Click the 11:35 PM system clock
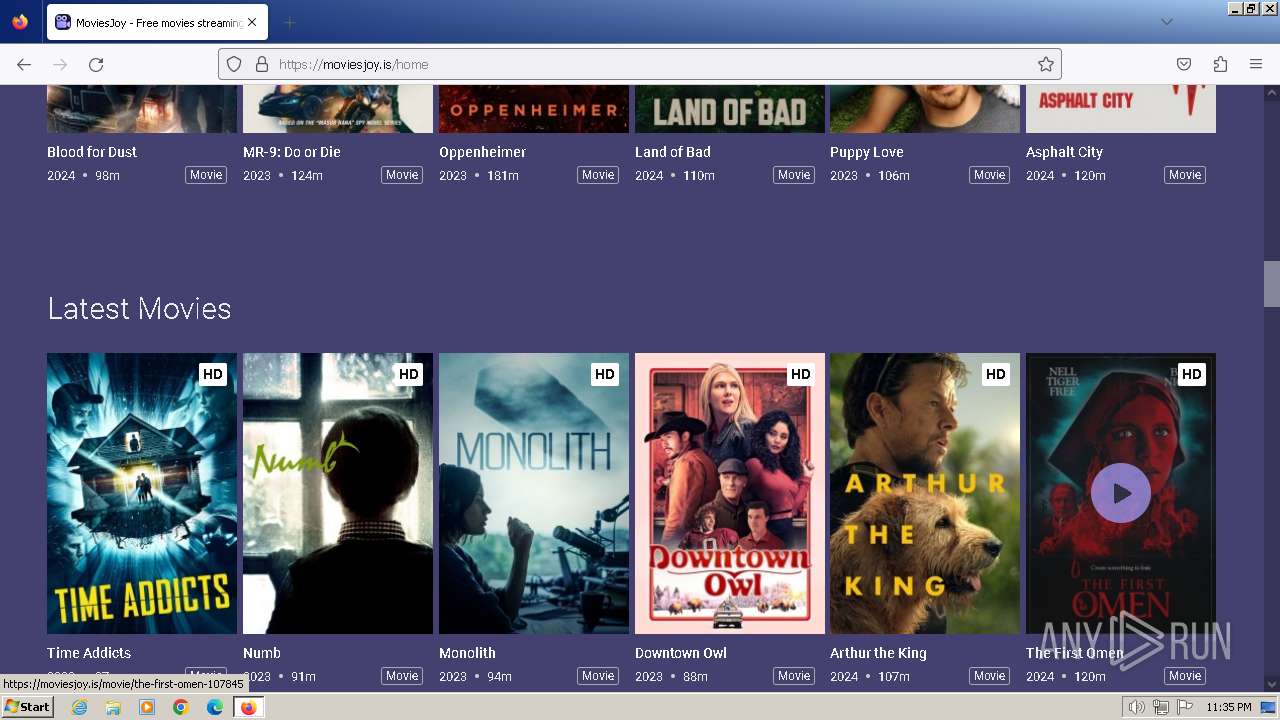Image resolution: width=1280 pixels, height=720 pixels. [x=1229, y=707]
